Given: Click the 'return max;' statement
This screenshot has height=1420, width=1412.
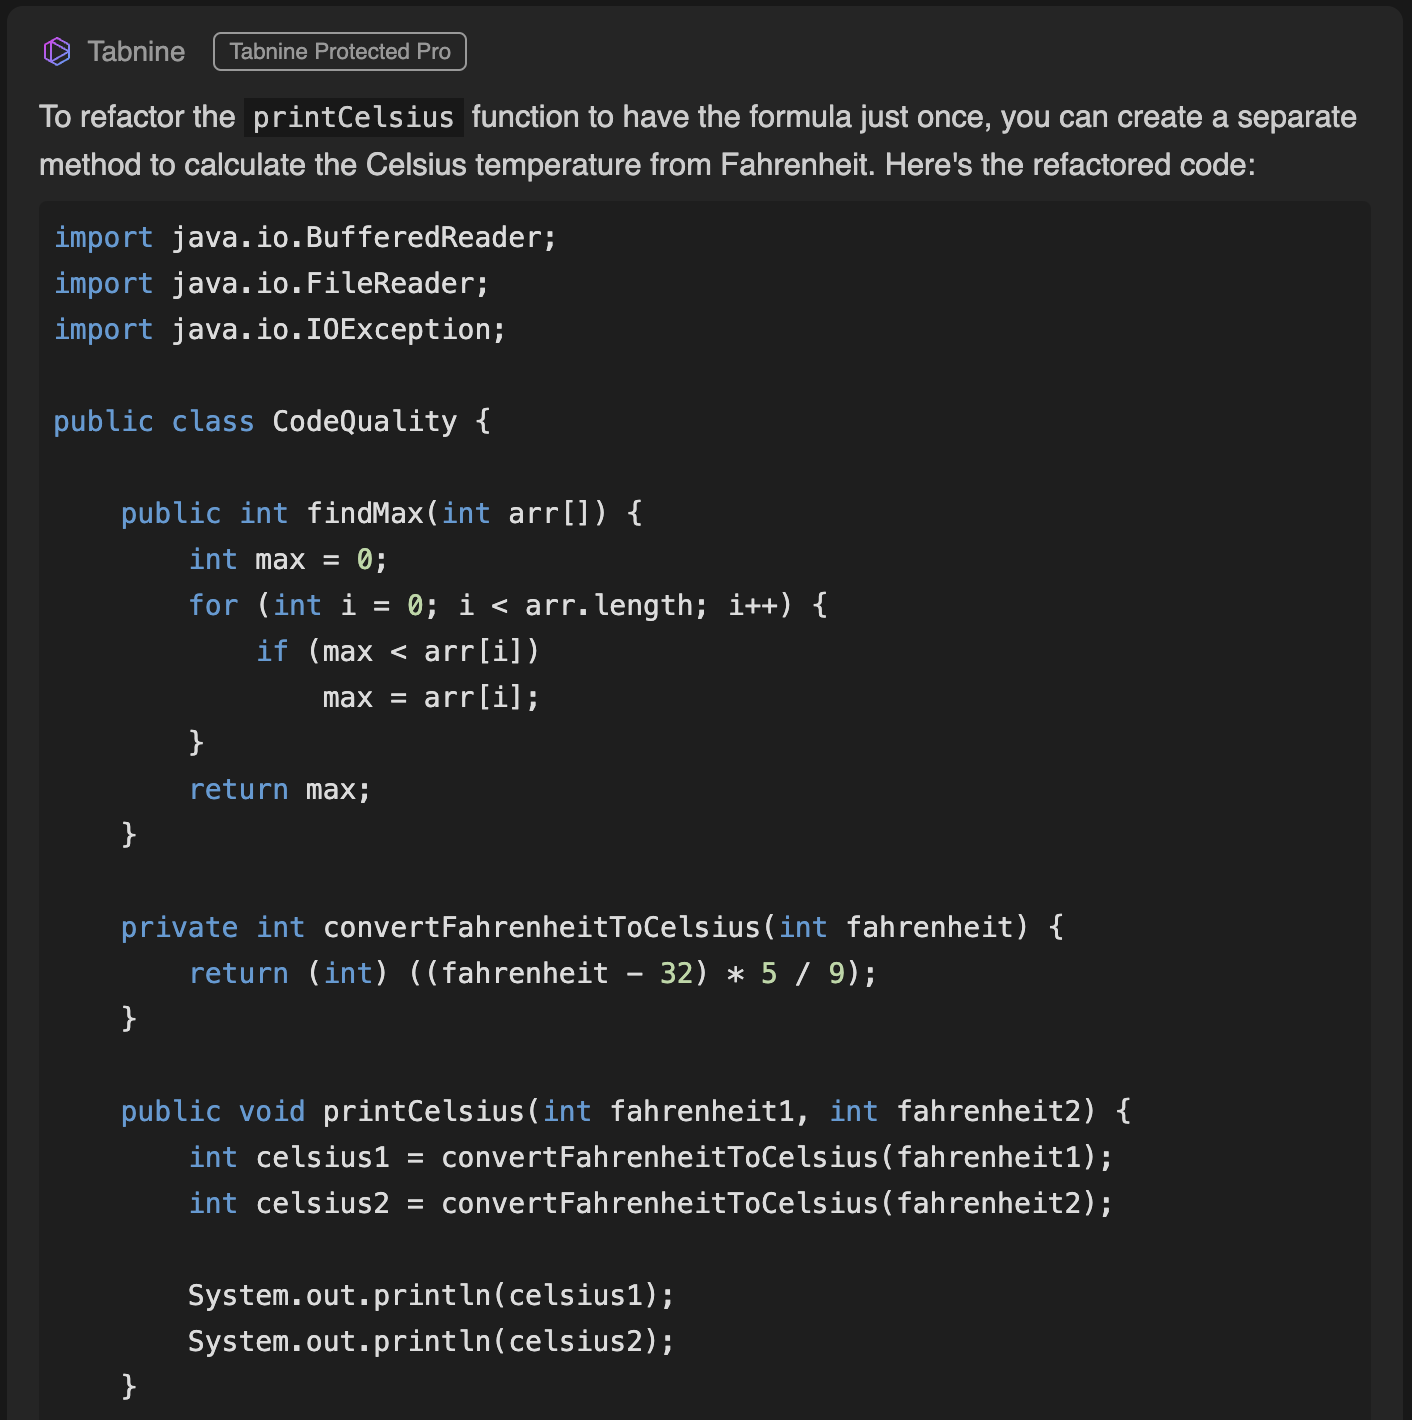Looking at the screenshot, I should [x=280, y=789].
